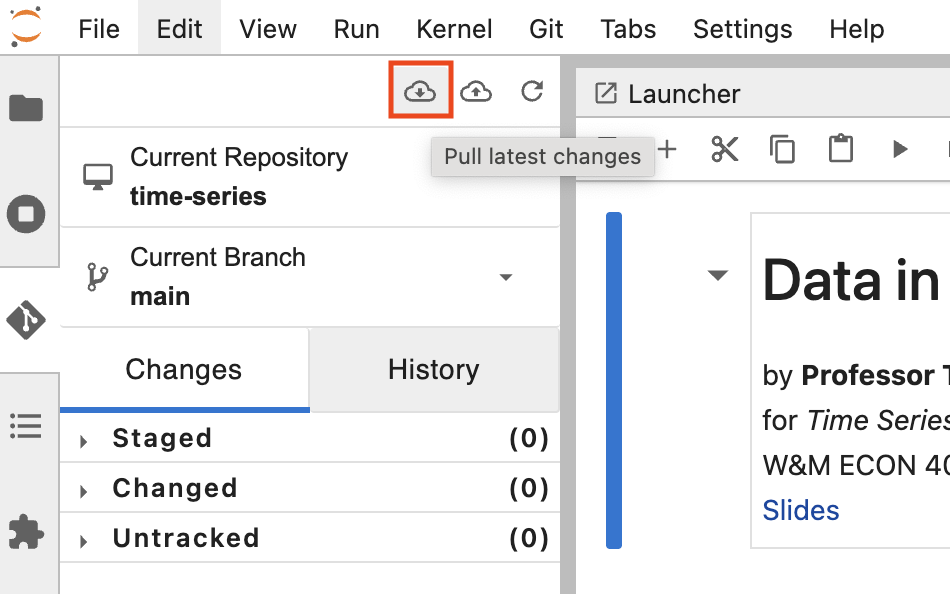The image size is (950, 594).
Task: Open the table of contents panel
Action: [x=25, y=427]
